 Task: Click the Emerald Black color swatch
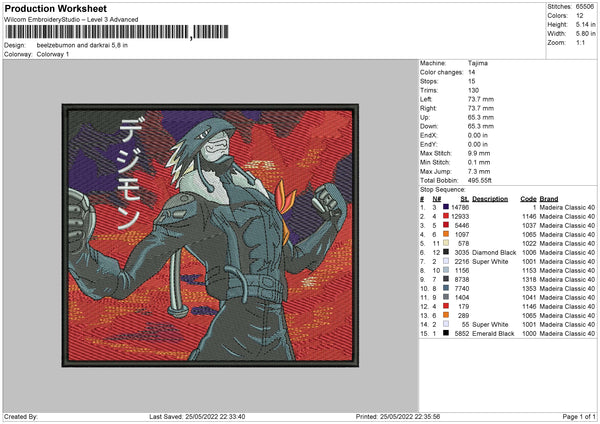coord(446,333)
